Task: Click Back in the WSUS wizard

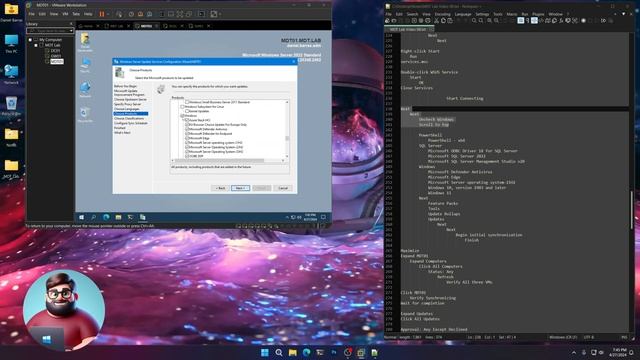Action: 220,188
